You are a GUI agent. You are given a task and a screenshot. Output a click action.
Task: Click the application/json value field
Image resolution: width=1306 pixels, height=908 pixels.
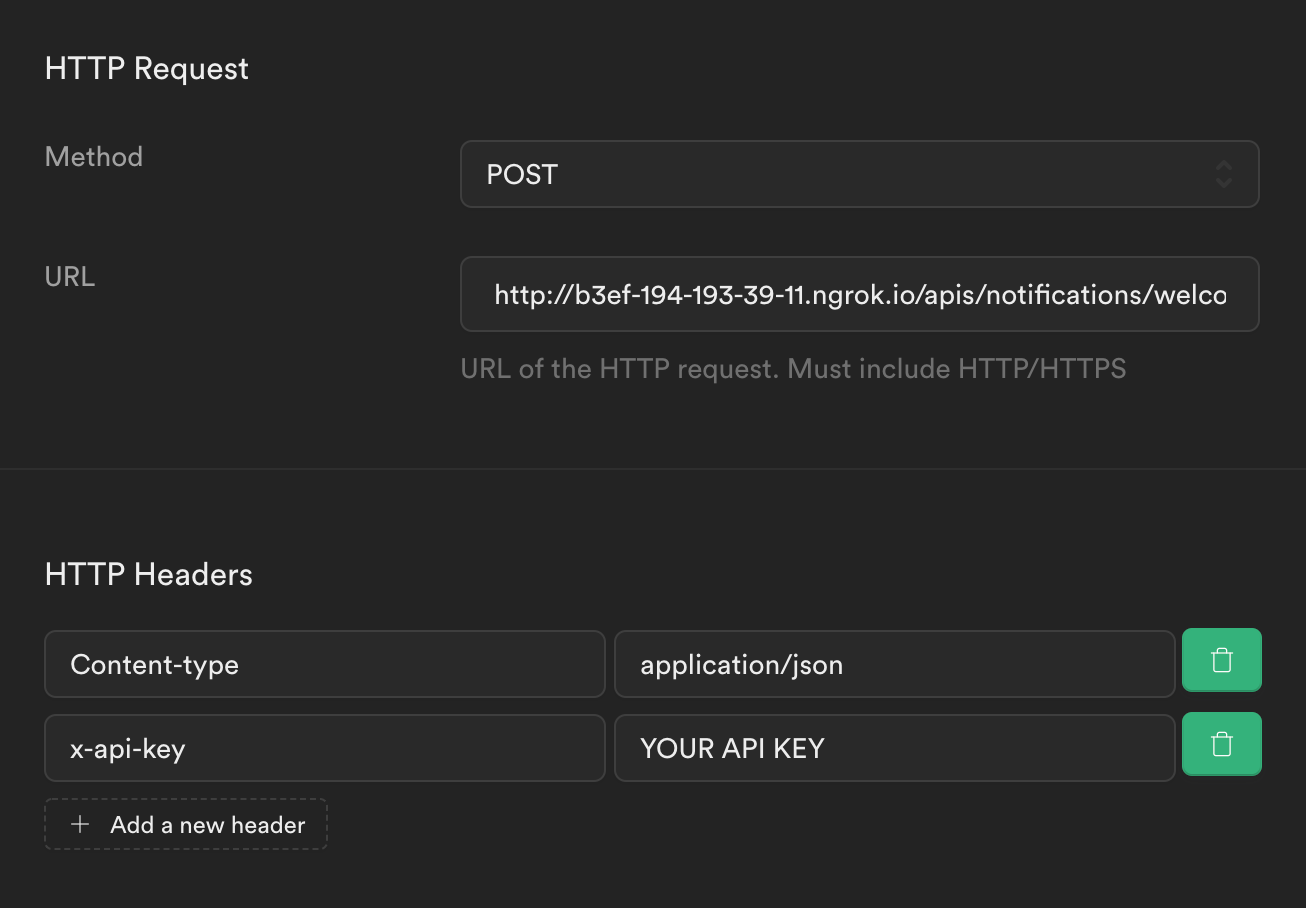[894, 663]
